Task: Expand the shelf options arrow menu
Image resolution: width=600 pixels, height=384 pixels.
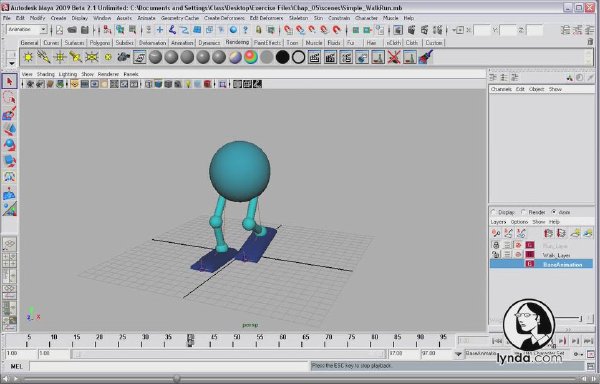Action: pyautogui.click(x=11, y=63)
